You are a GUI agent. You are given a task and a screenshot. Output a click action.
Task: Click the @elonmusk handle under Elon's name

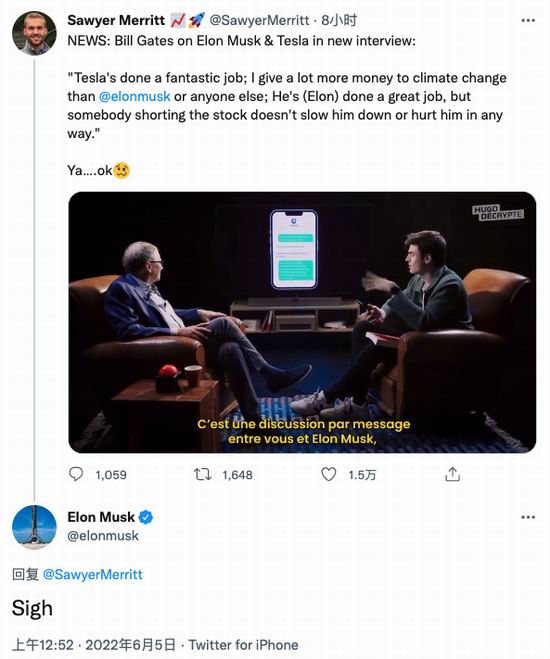(103, 535)
